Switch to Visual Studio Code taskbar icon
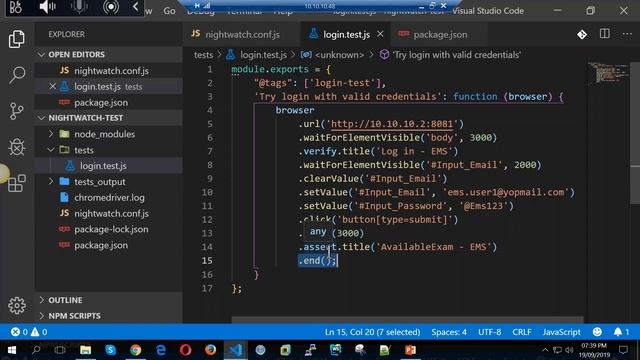 click(x=236, y=350)
